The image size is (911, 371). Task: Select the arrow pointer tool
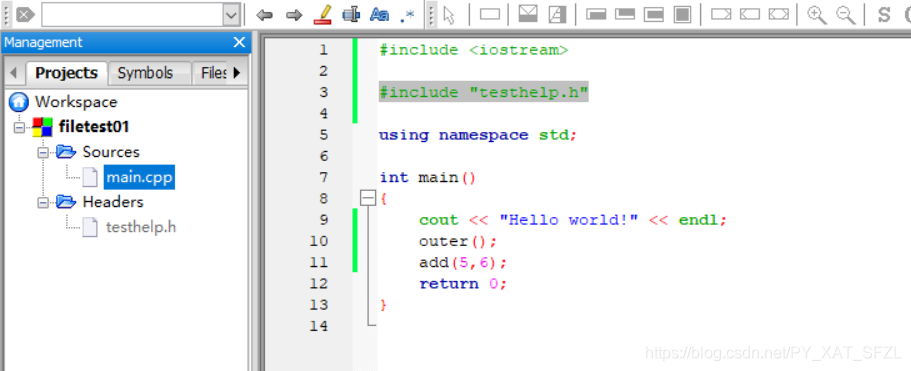click(449, 15)
